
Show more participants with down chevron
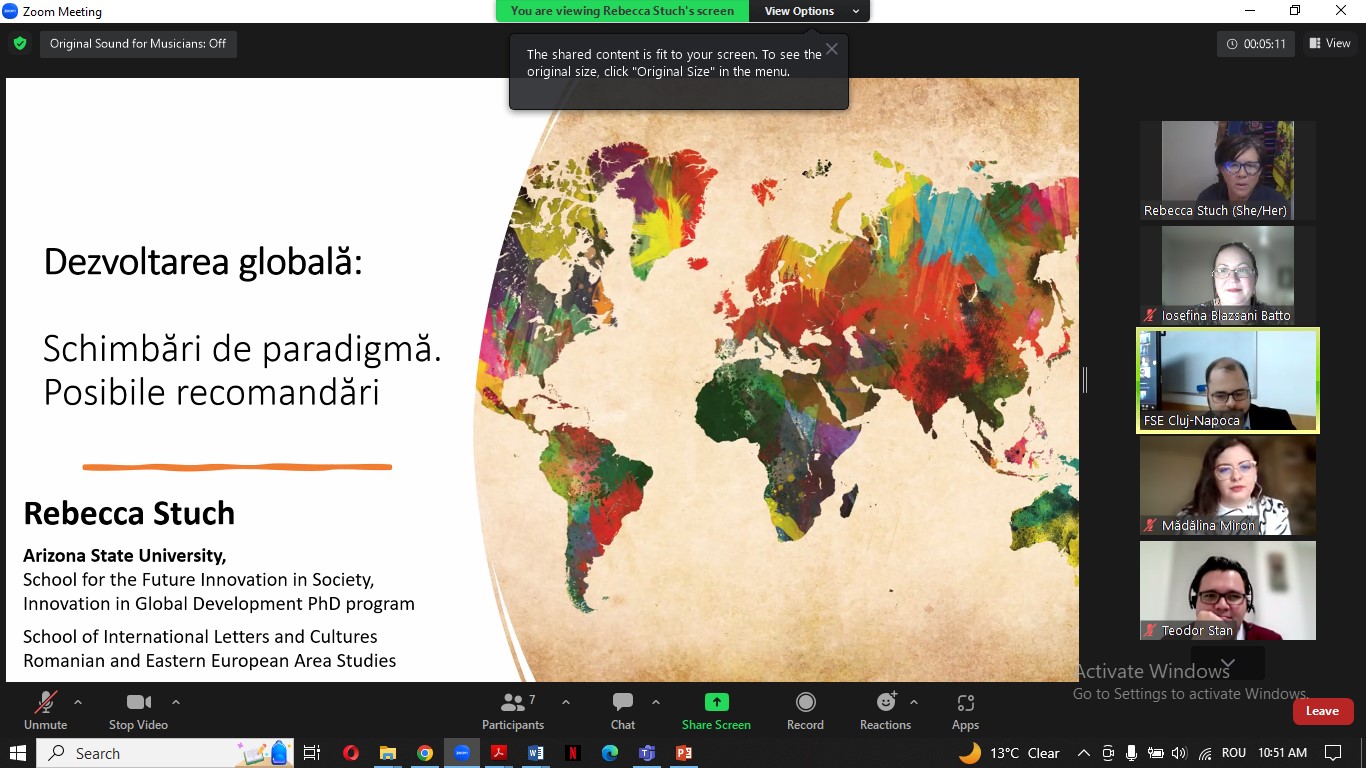click(1228, 663)
